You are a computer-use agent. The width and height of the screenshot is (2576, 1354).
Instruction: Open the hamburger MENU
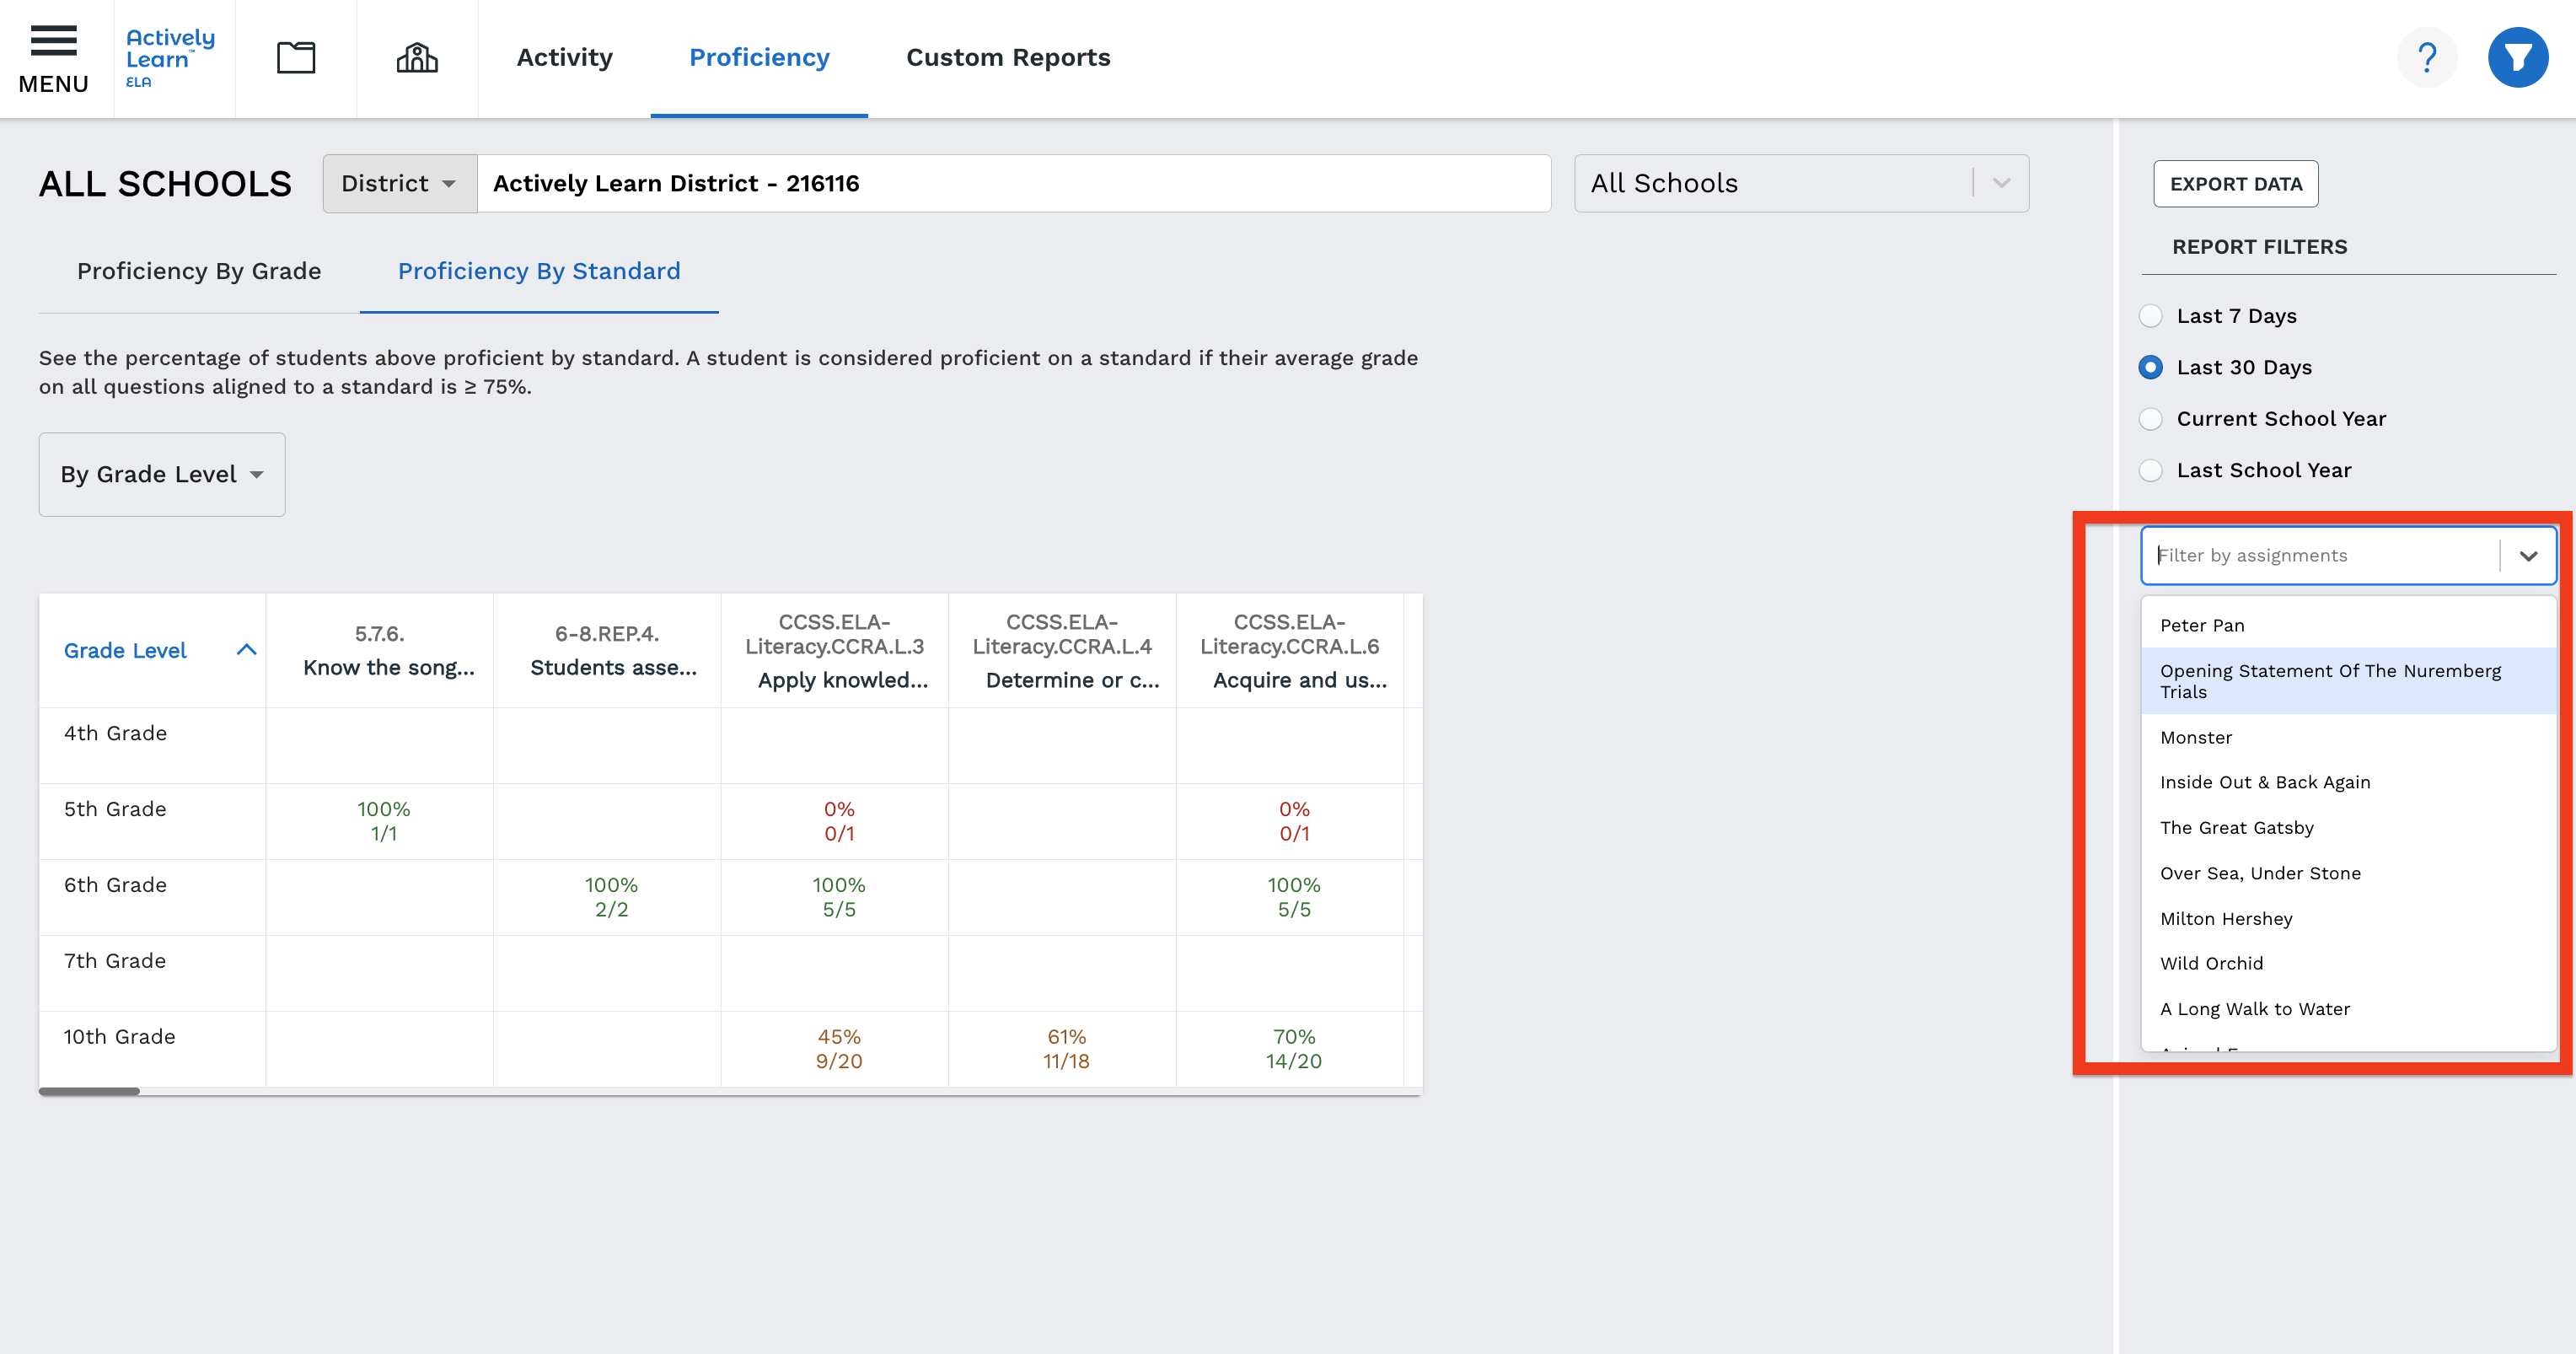pyautogui.click(x=54, y=58)
